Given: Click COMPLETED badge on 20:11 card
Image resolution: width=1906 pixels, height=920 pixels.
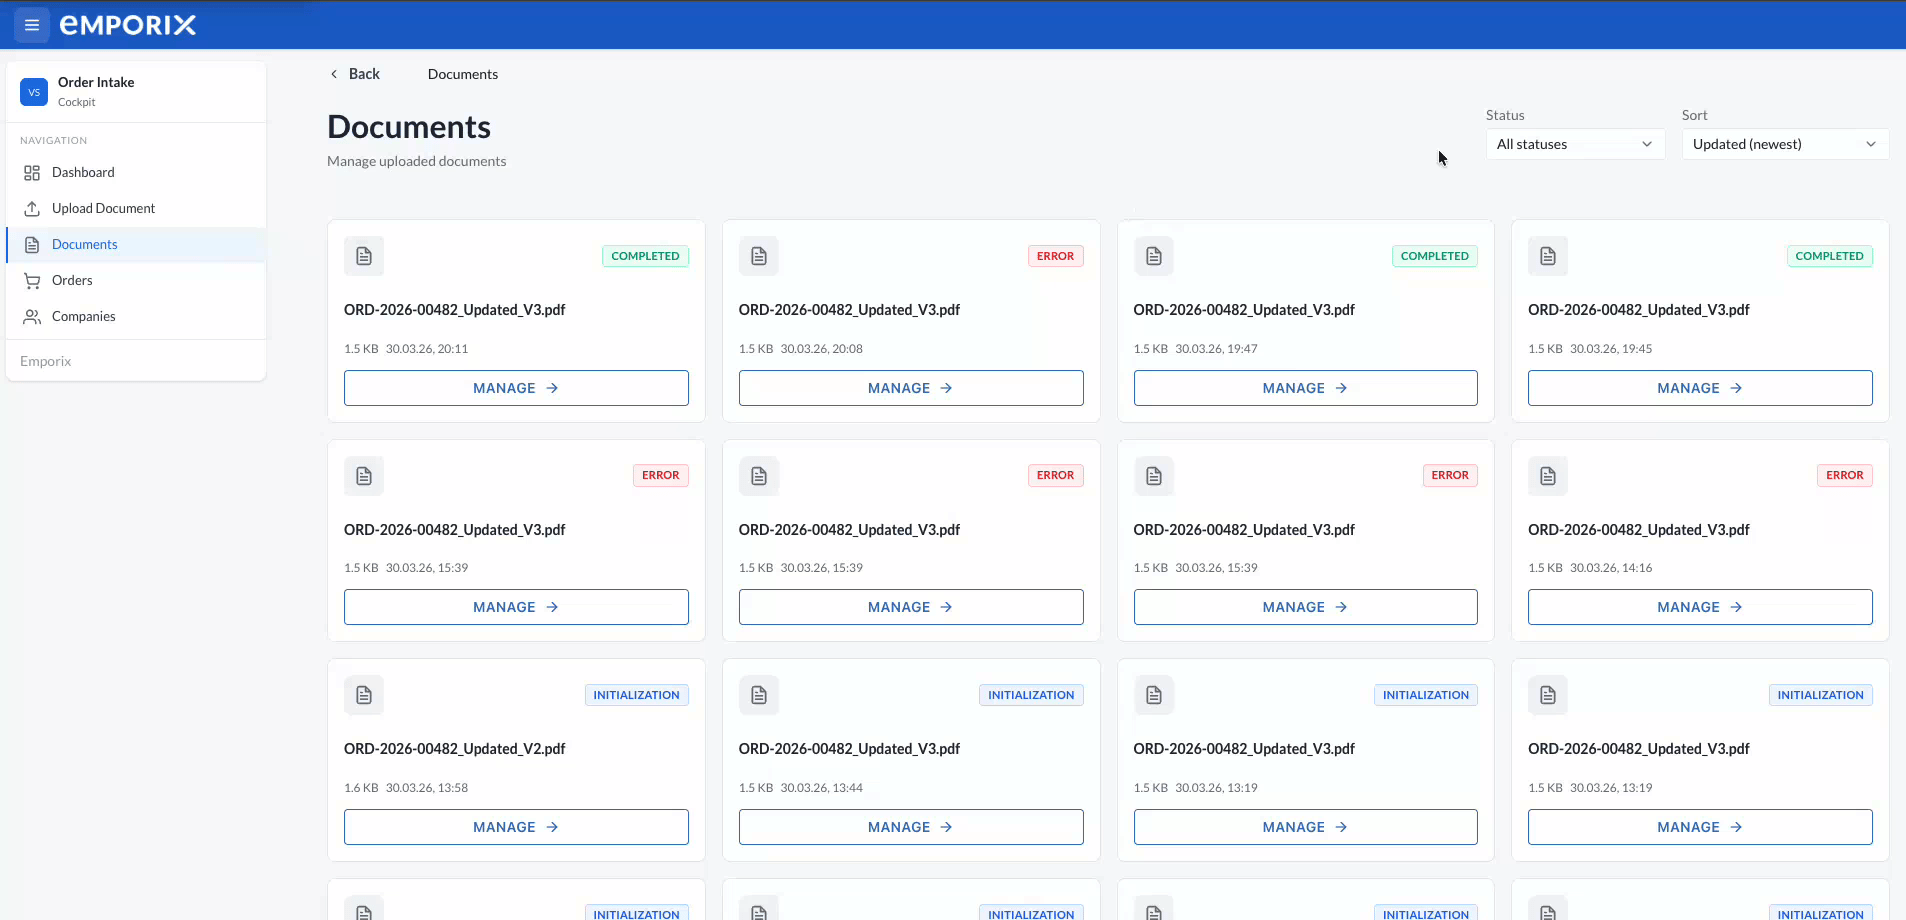Looking at the screenshot, I should click(x=645, y=256).
